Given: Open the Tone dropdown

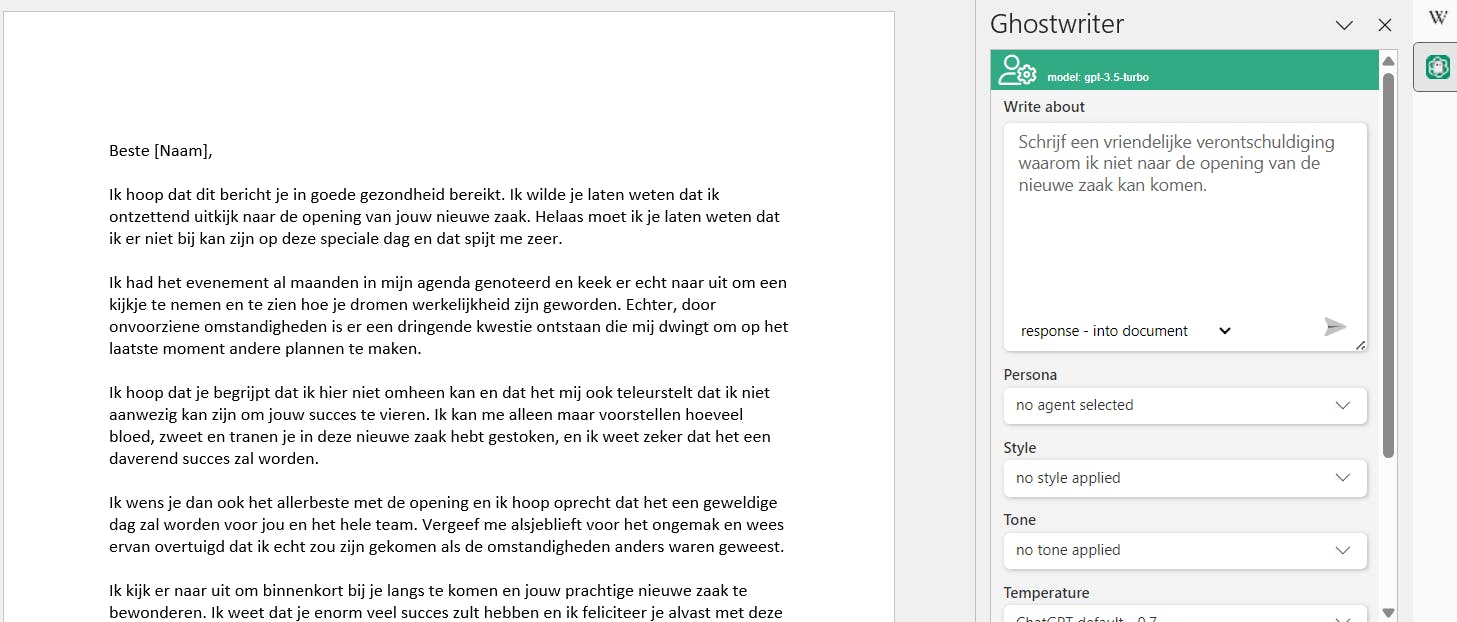Looking at the screenshot, I should point(1184,551).
